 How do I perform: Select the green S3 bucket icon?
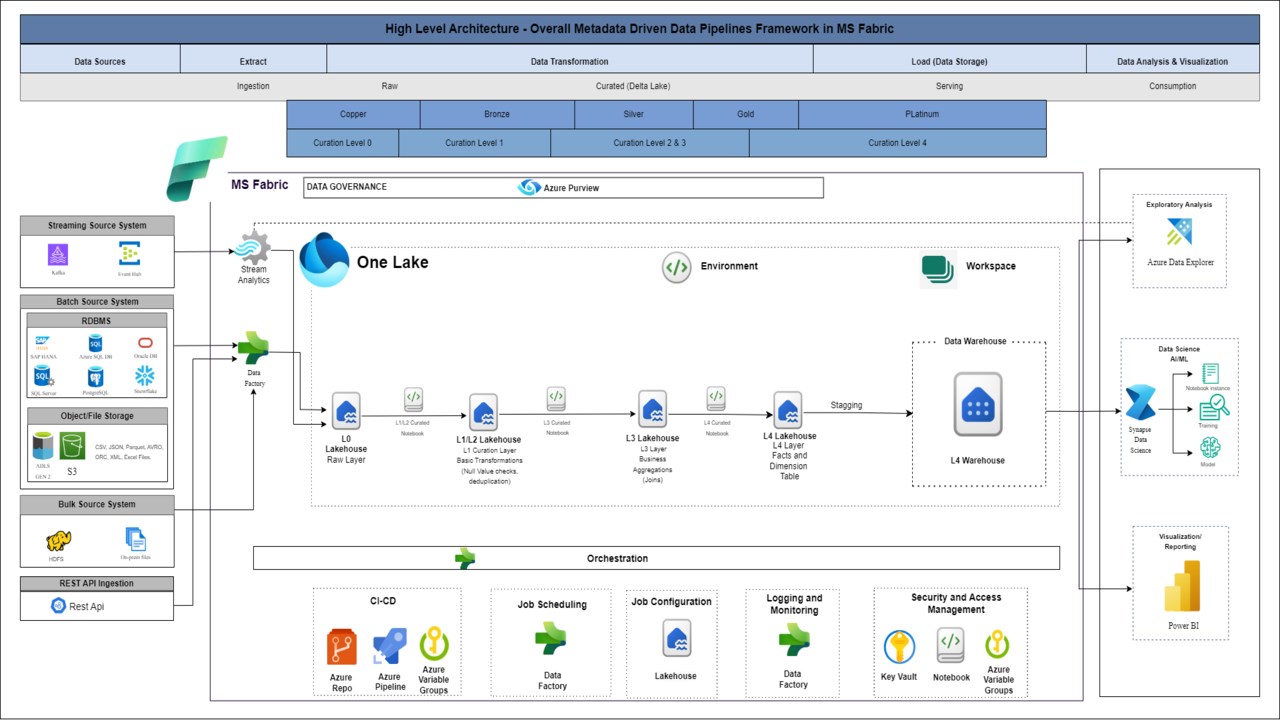(x=72, y=445)
